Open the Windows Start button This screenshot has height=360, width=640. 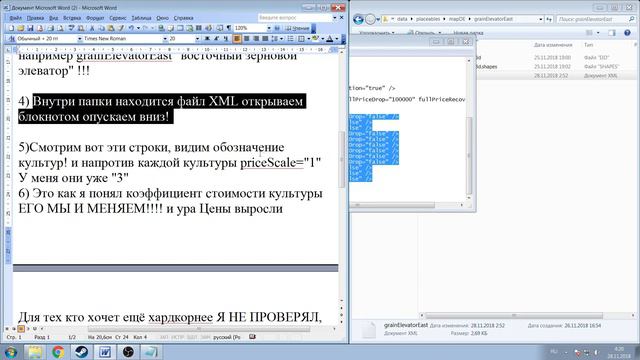(10, 352)
